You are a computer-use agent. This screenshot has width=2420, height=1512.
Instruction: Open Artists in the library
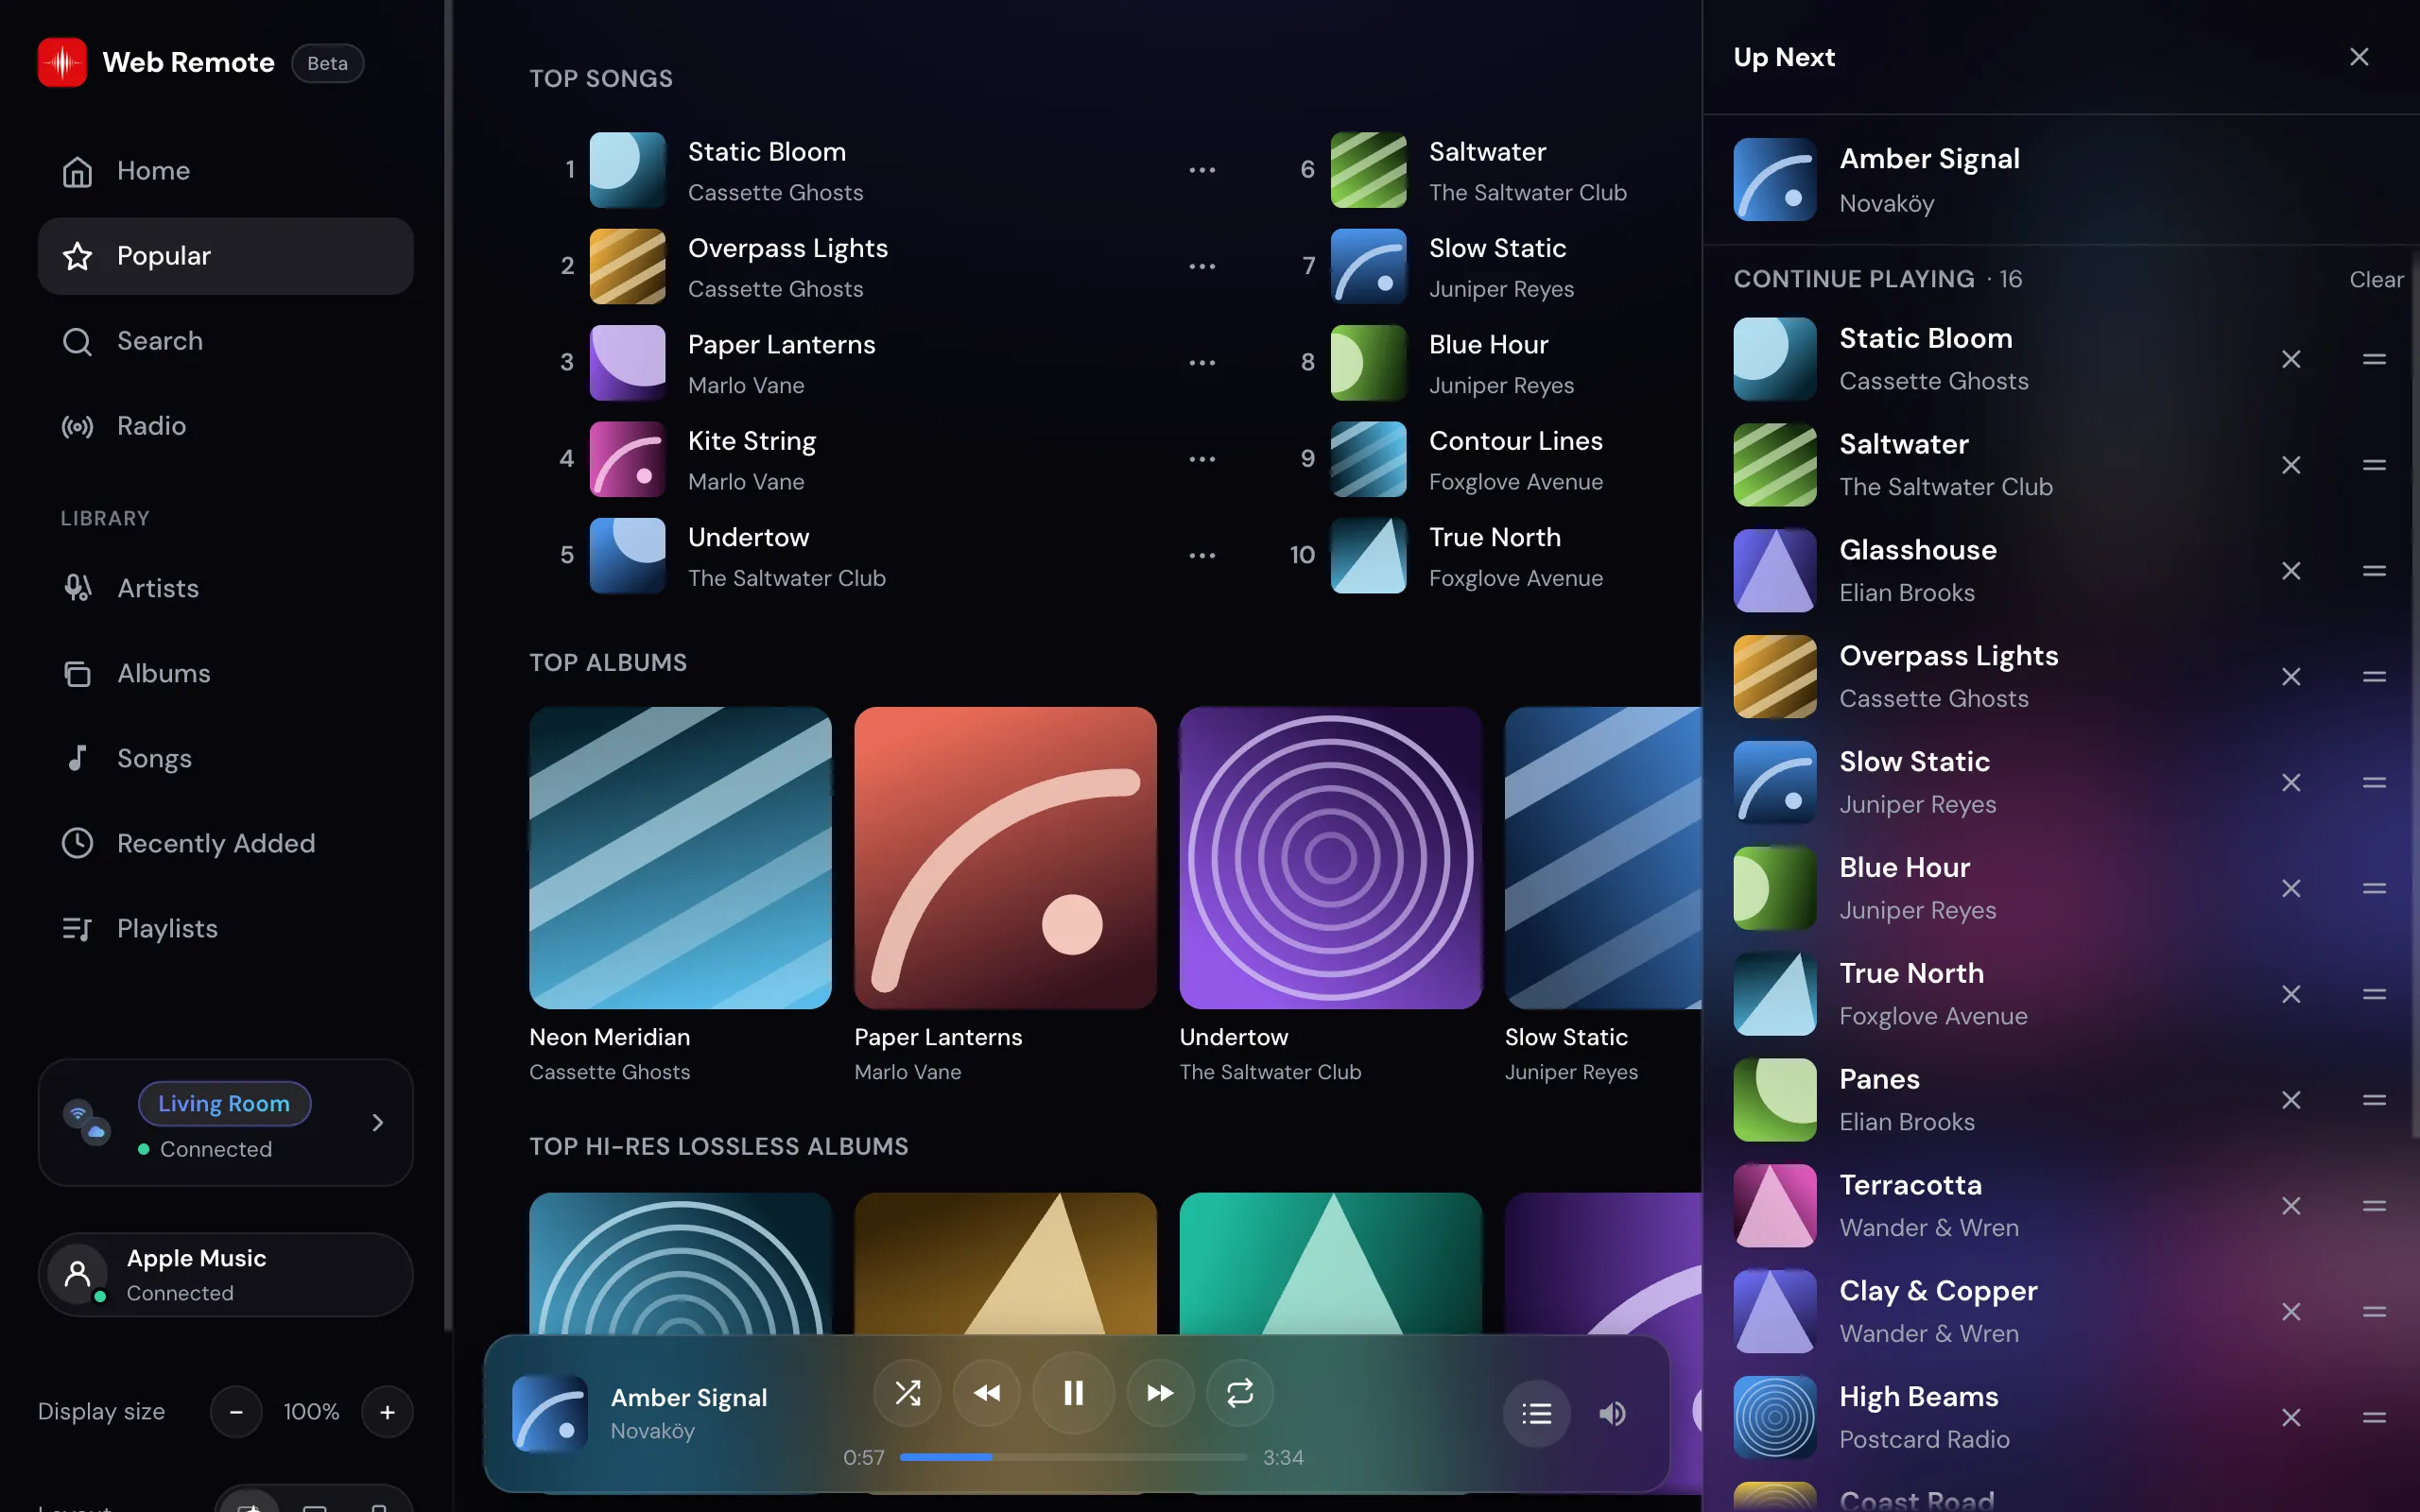225,588
